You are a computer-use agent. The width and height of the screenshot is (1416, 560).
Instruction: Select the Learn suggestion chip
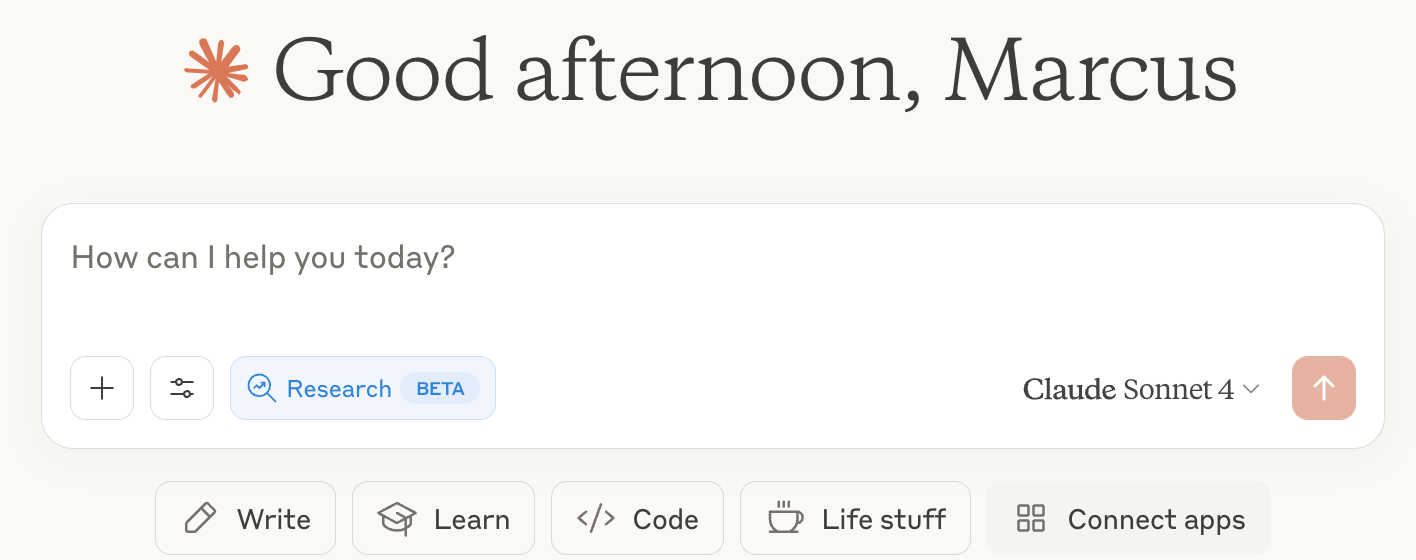coord(443,519)
